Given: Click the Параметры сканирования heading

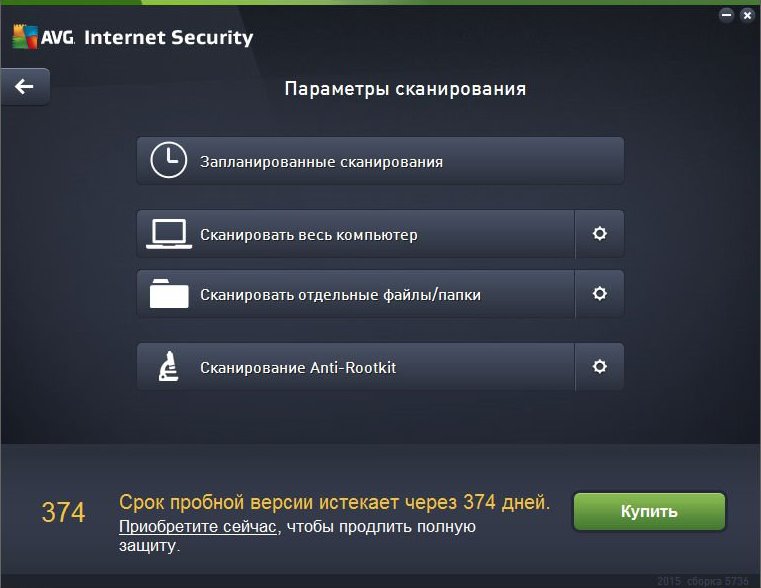Looking at the screenshot, I should click(x=405, y=89).
